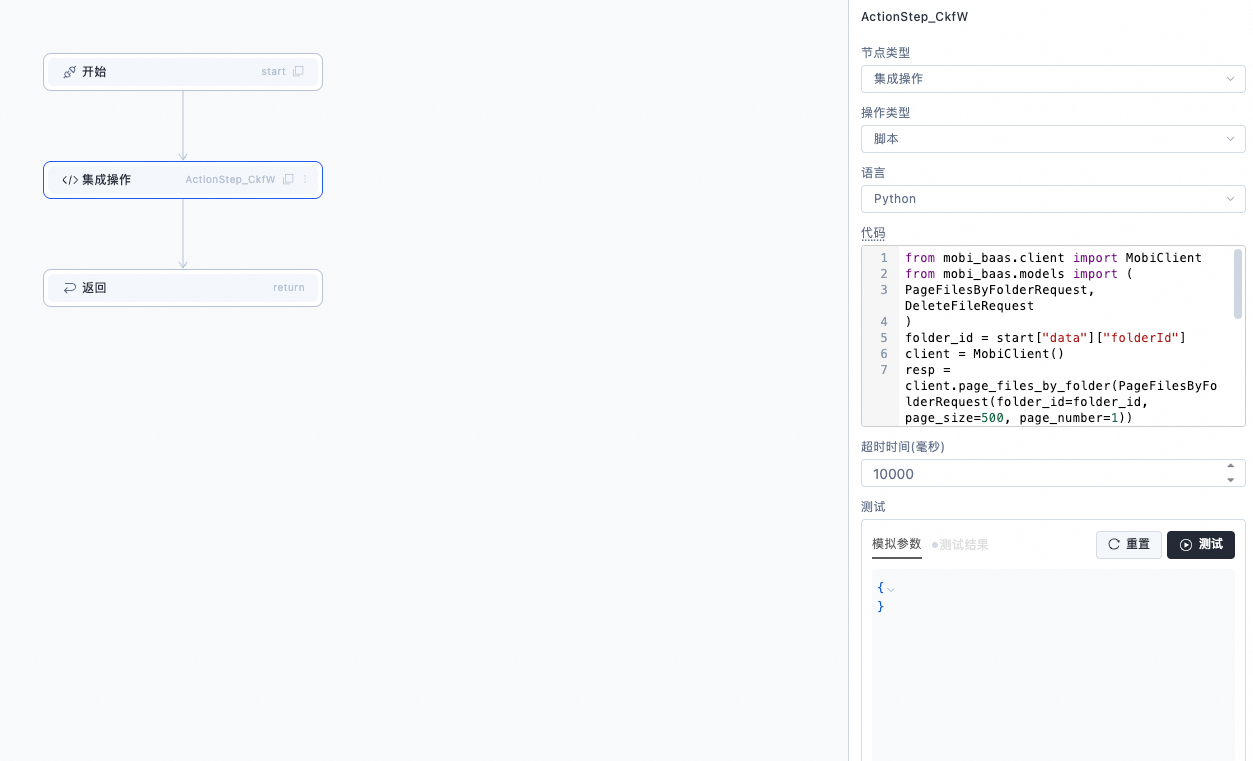
Task: Click line 1 import MobiClient code
Action: (x=1053, y=258)
